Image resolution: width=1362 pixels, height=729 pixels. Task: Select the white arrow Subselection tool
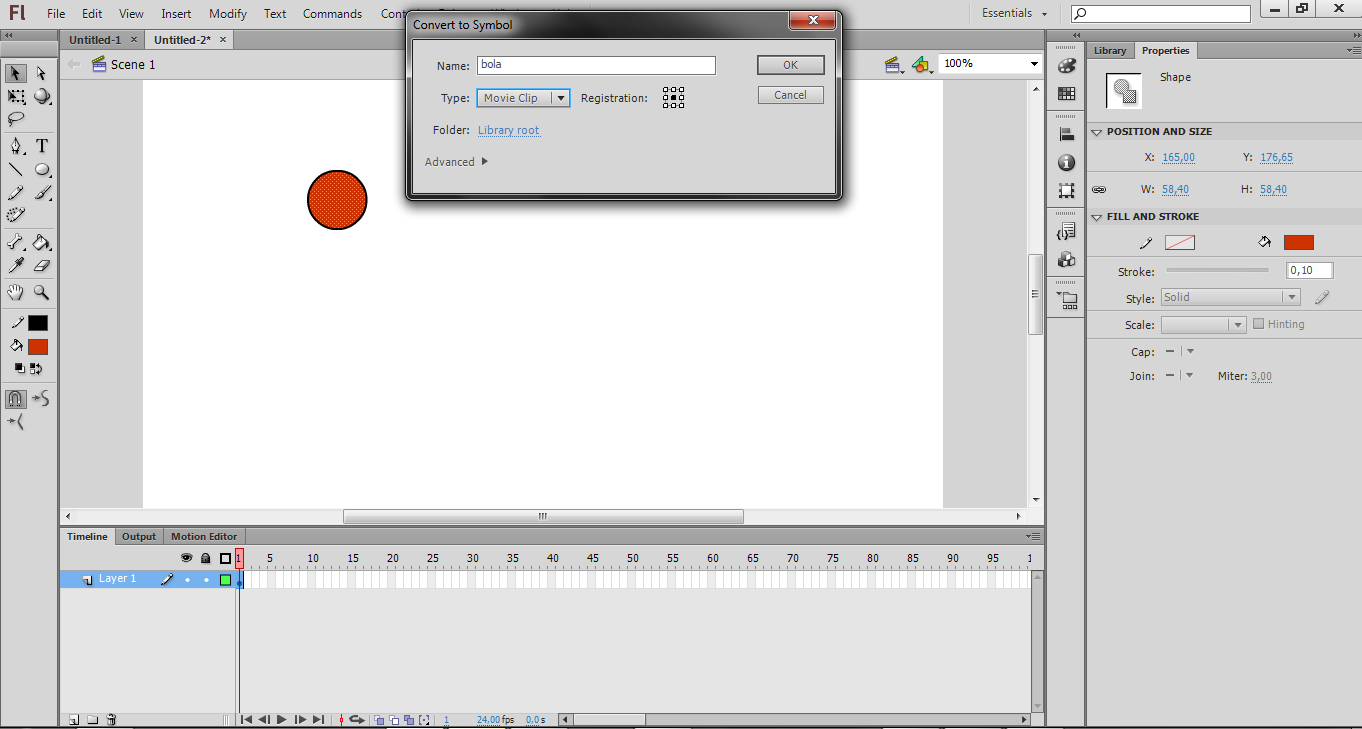(41, 73)
